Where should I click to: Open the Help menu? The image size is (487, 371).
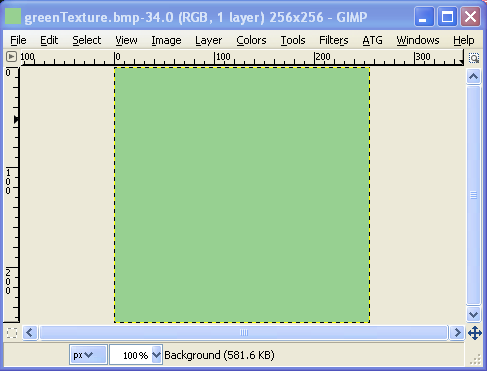click(464, 40)
